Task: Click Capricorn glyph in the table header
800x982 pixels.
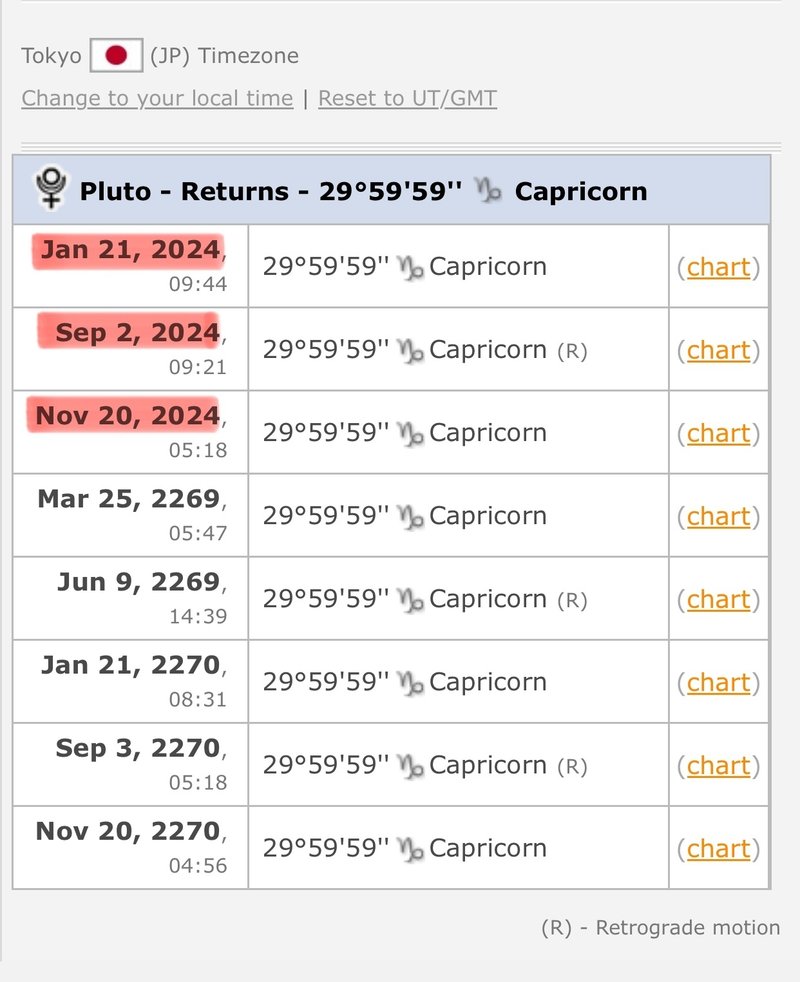Action: (x=489, y=191)
